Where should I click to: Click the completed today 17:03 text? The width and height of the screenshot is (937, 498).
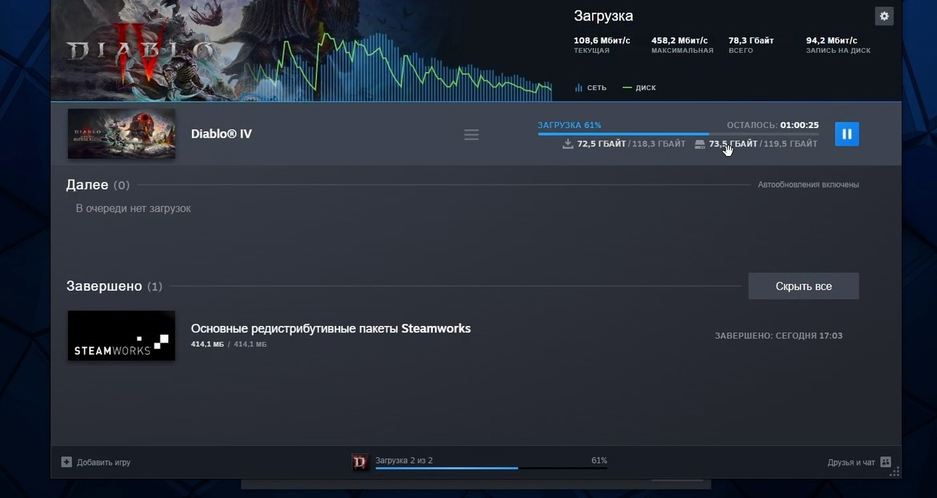(x=778, y=335)
